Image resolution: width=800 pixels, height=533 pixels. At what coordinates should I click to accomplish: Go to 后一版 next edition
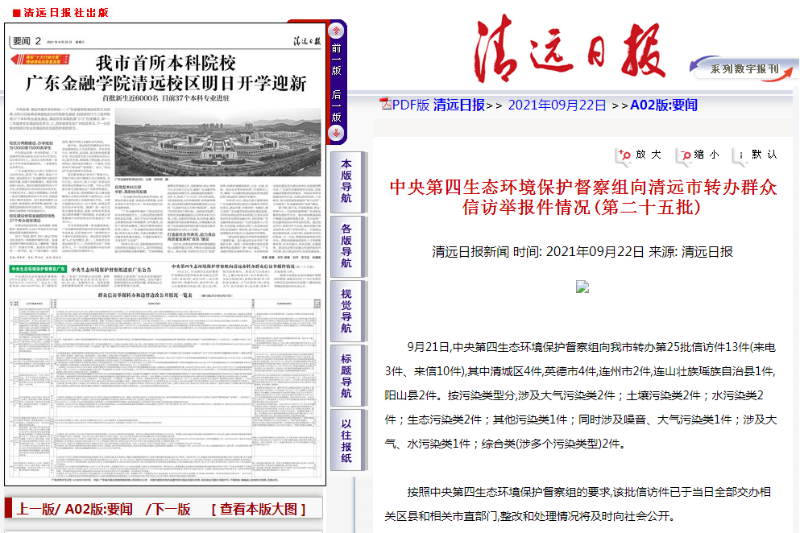click(x=336, y=106)
